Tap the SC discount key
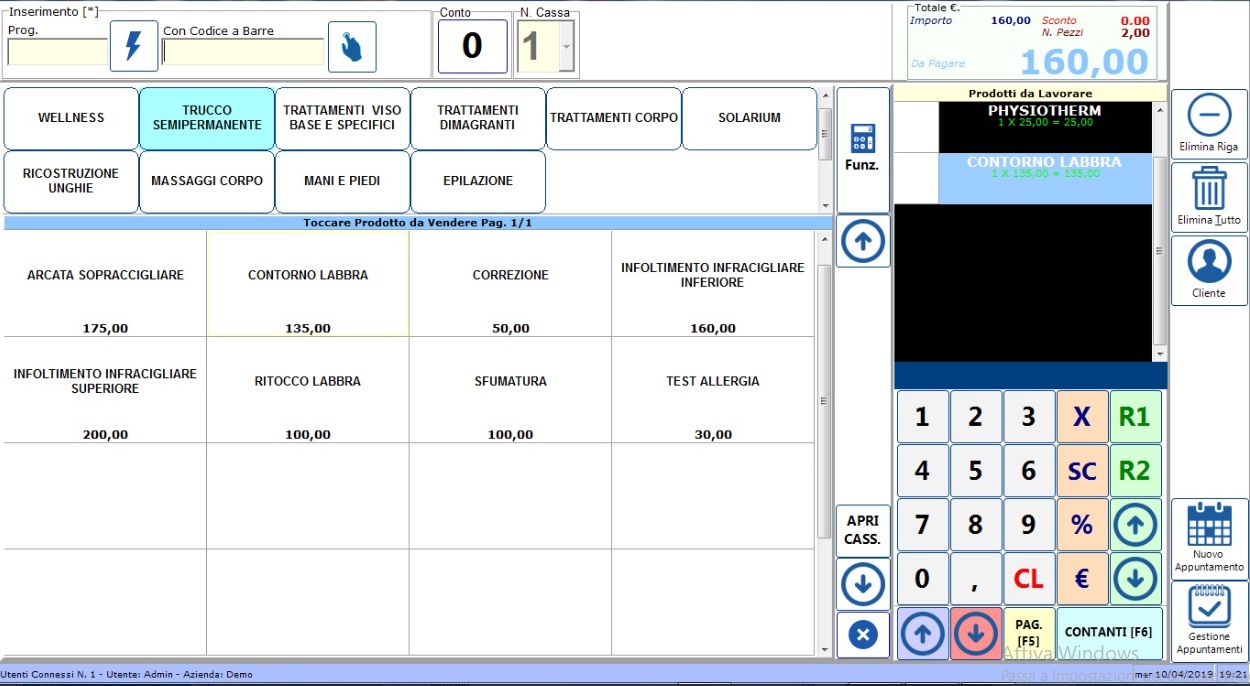The width and height of the screenshot is (1250, 686). [x=1082, y=471]
